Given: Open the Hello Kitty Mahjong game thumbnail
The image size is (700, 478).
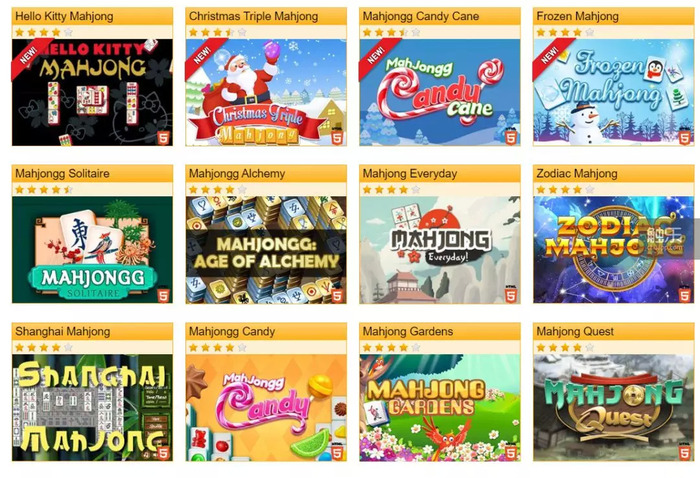Looking at the screenshot, I should [x=92, y=92].
